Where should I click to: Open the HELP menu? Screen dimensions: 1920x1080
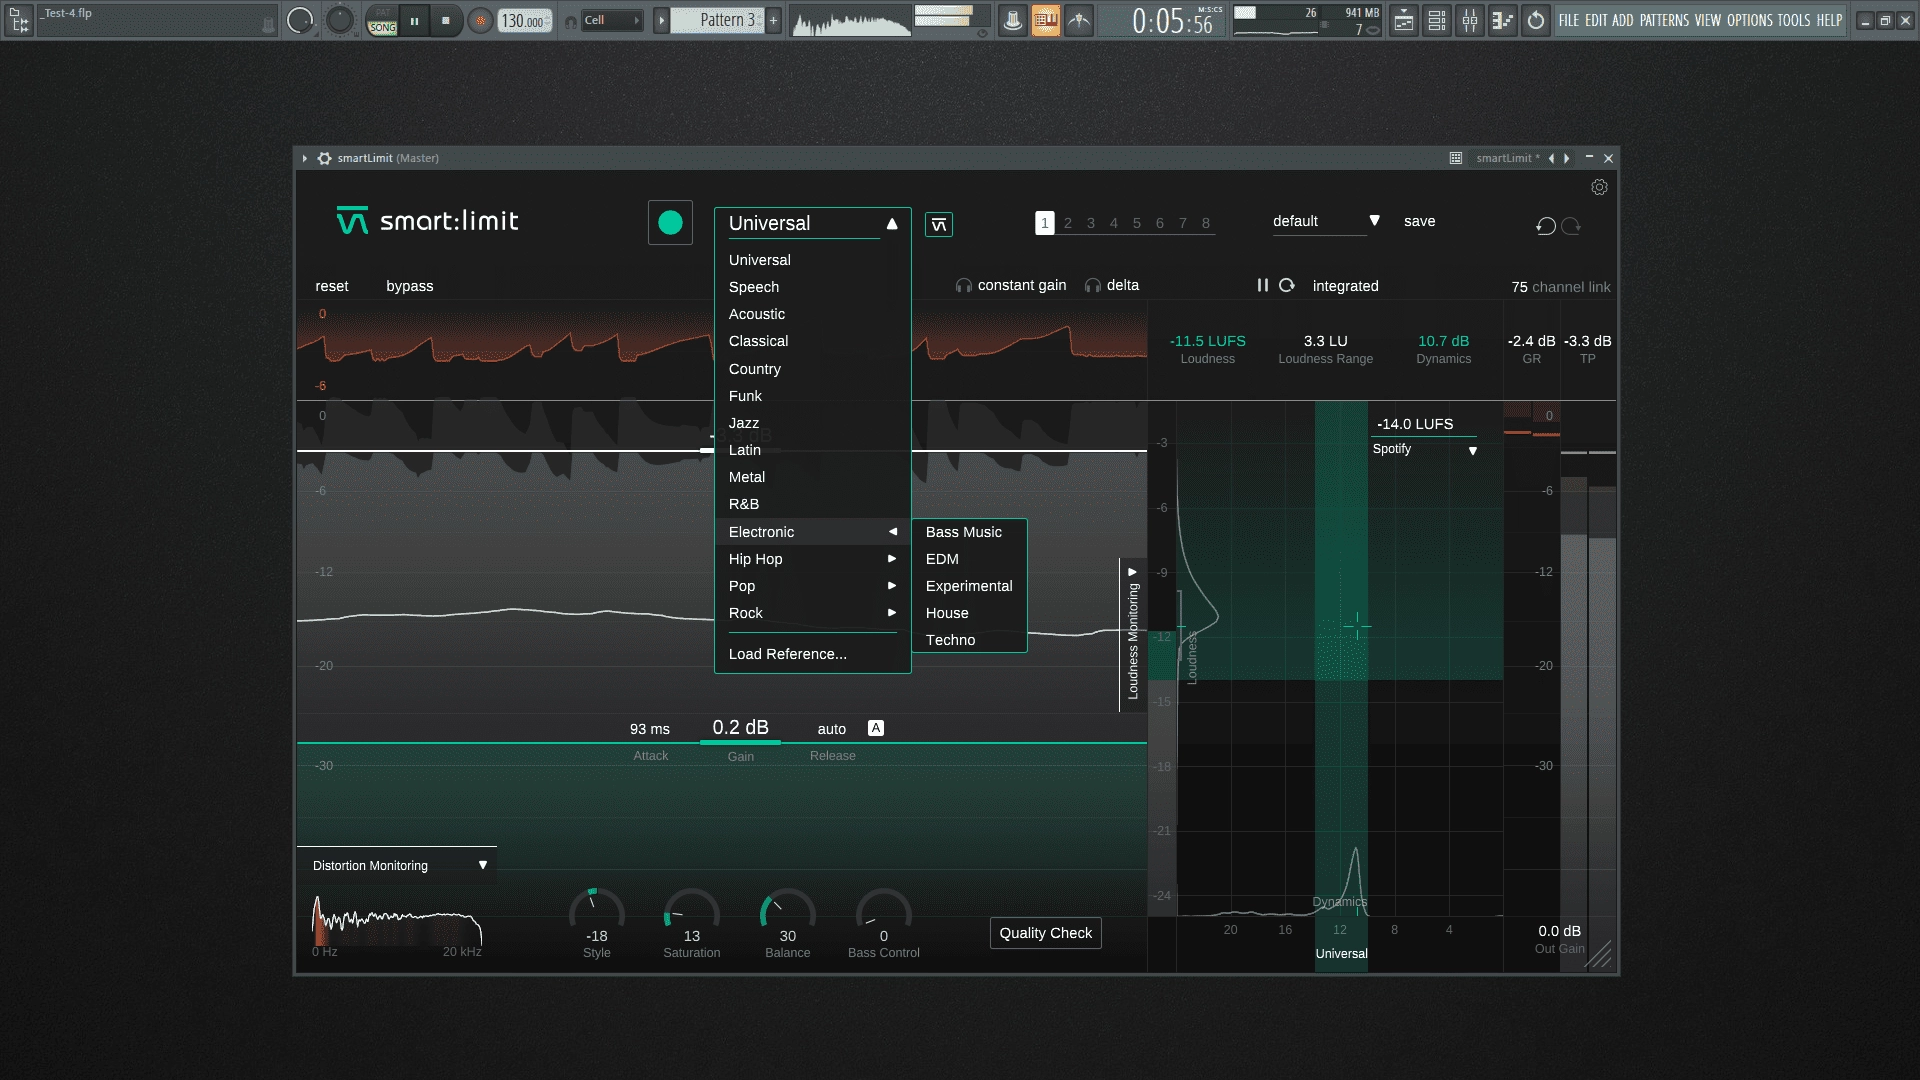point(1829,20)
